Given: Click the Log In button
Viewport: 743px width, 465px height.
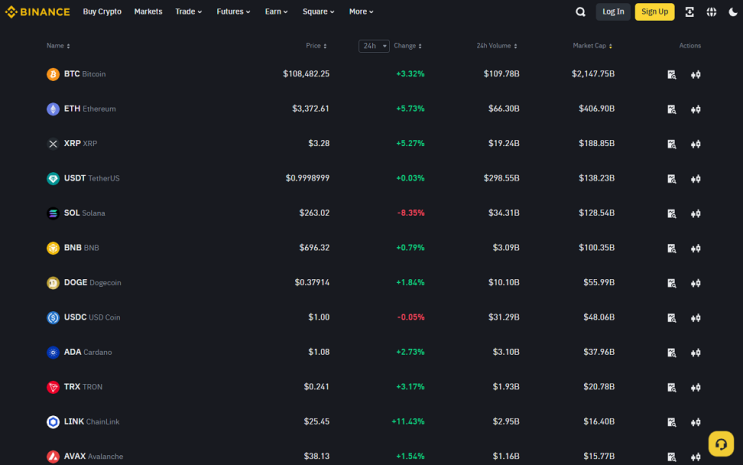Looking at the screenshot, I should point(613,12).
